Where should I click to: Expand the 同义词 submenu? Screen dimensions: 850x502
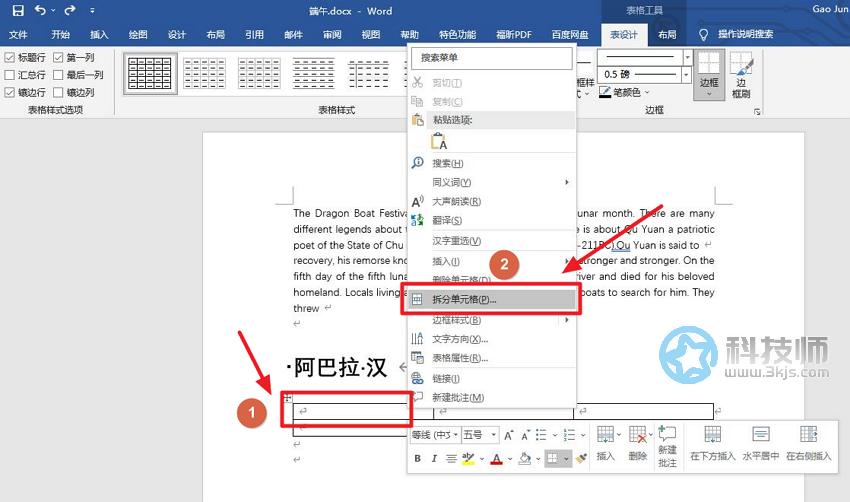click(491, 182)
